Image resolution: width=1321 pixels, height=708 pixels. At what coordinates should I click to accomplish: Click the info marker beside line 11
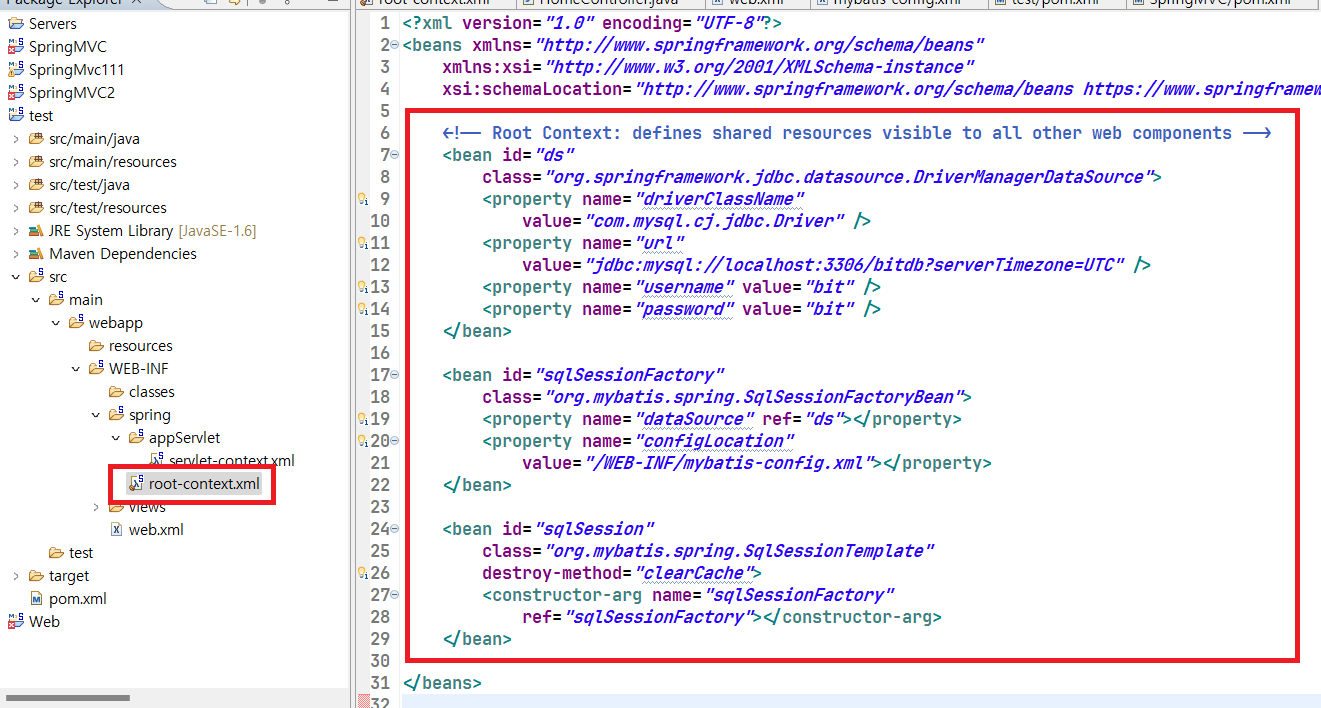click(x=363, y=243)
